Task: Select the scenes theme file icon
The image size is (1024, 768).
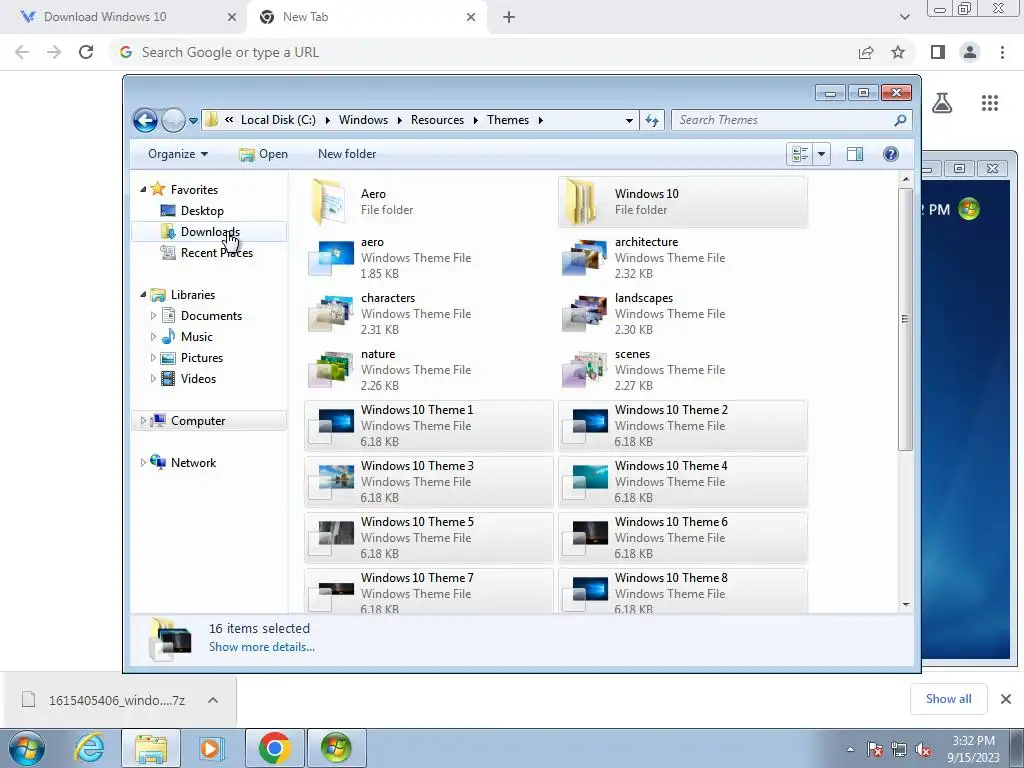Action: coord(584,370)
